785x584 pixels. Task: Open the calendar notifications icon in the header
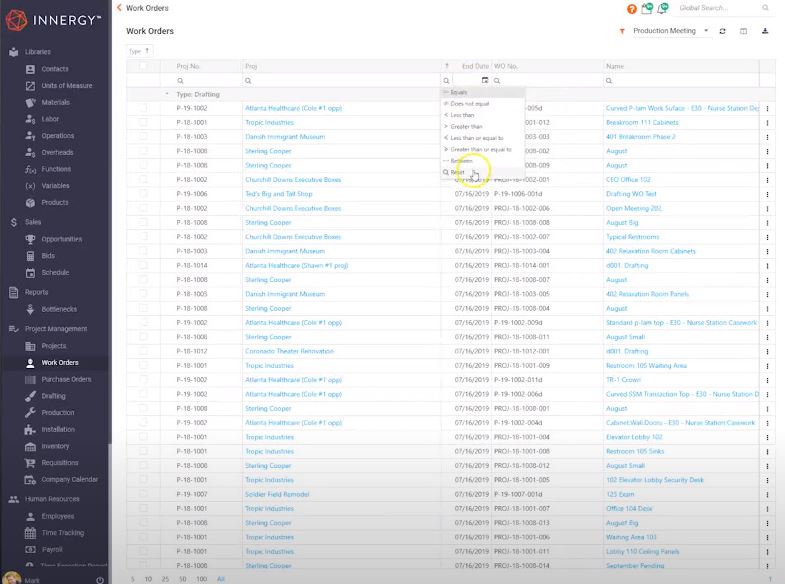tap(647, 8)
